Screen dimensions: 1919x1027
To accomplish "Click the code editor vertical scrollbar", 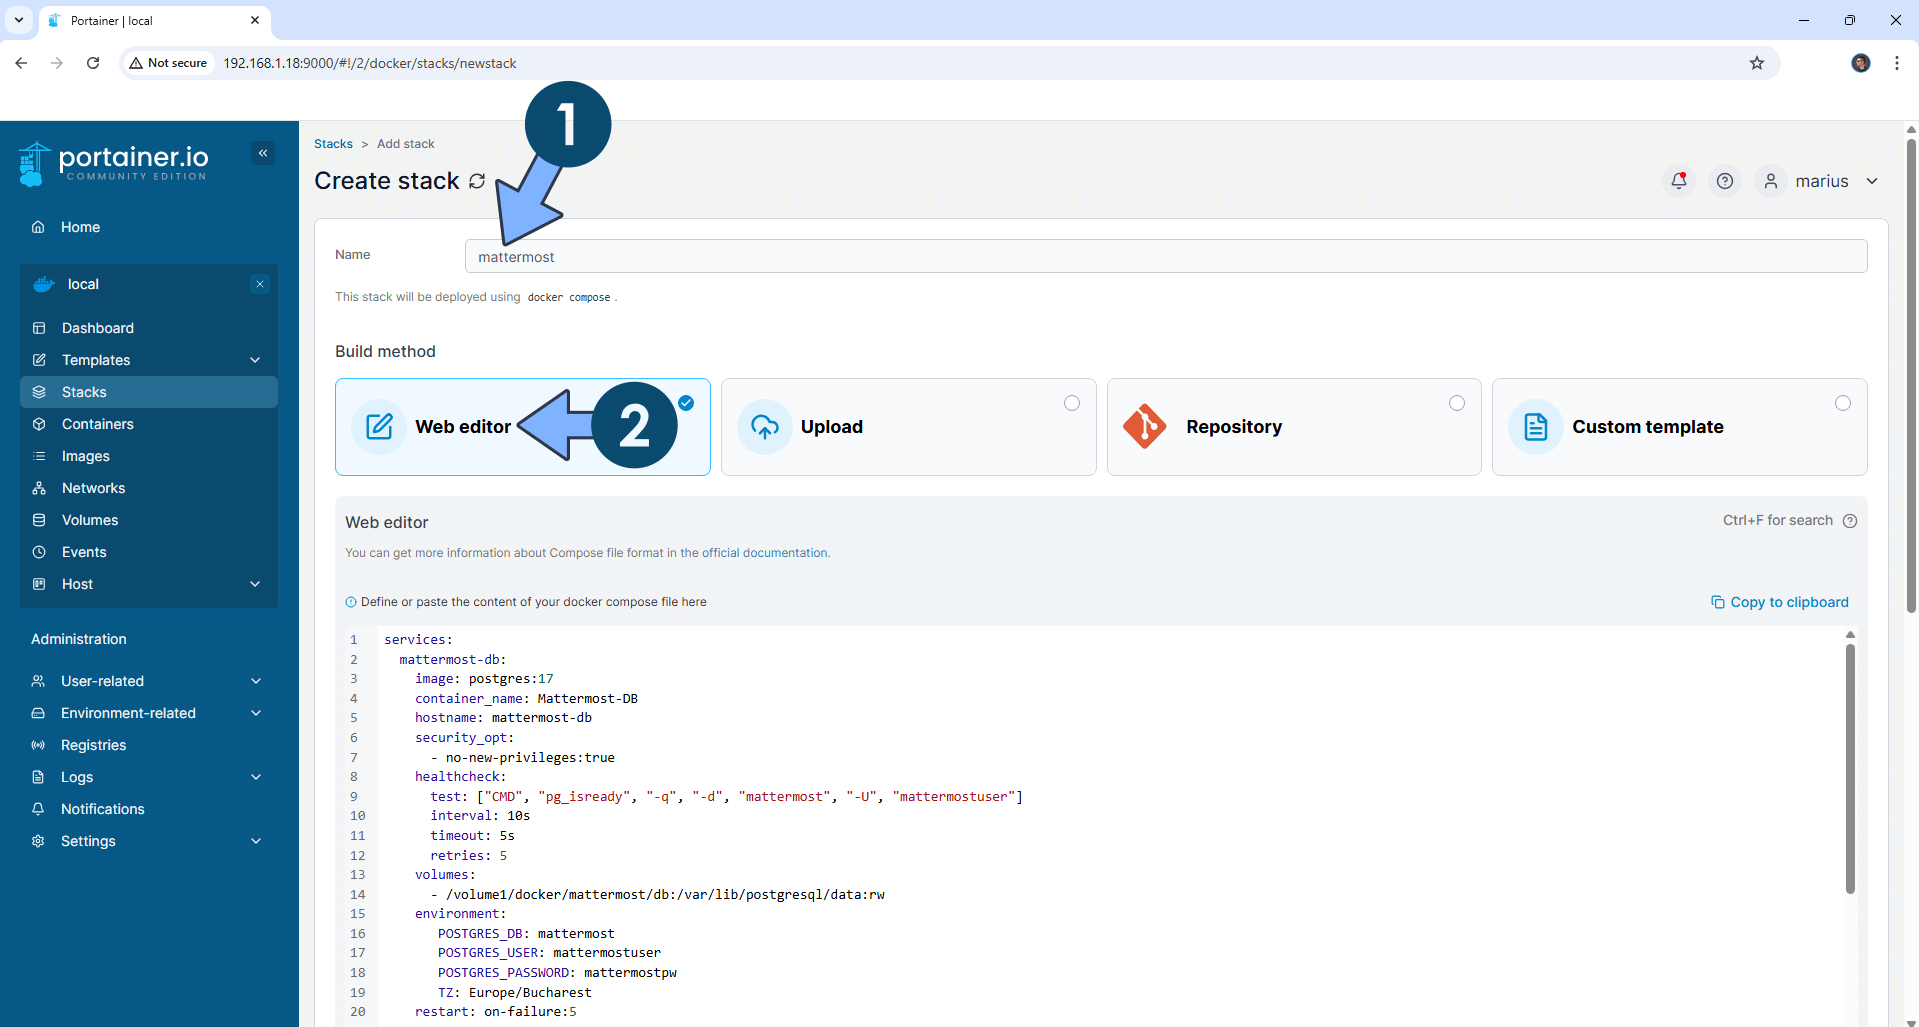I will point(1850,768).
